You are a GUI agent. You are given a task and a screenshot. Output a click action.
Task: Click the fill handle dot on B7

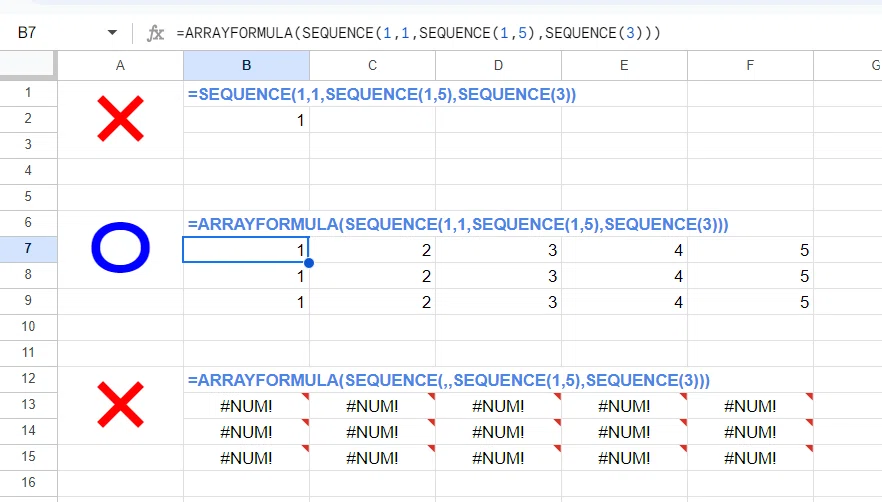309,263
